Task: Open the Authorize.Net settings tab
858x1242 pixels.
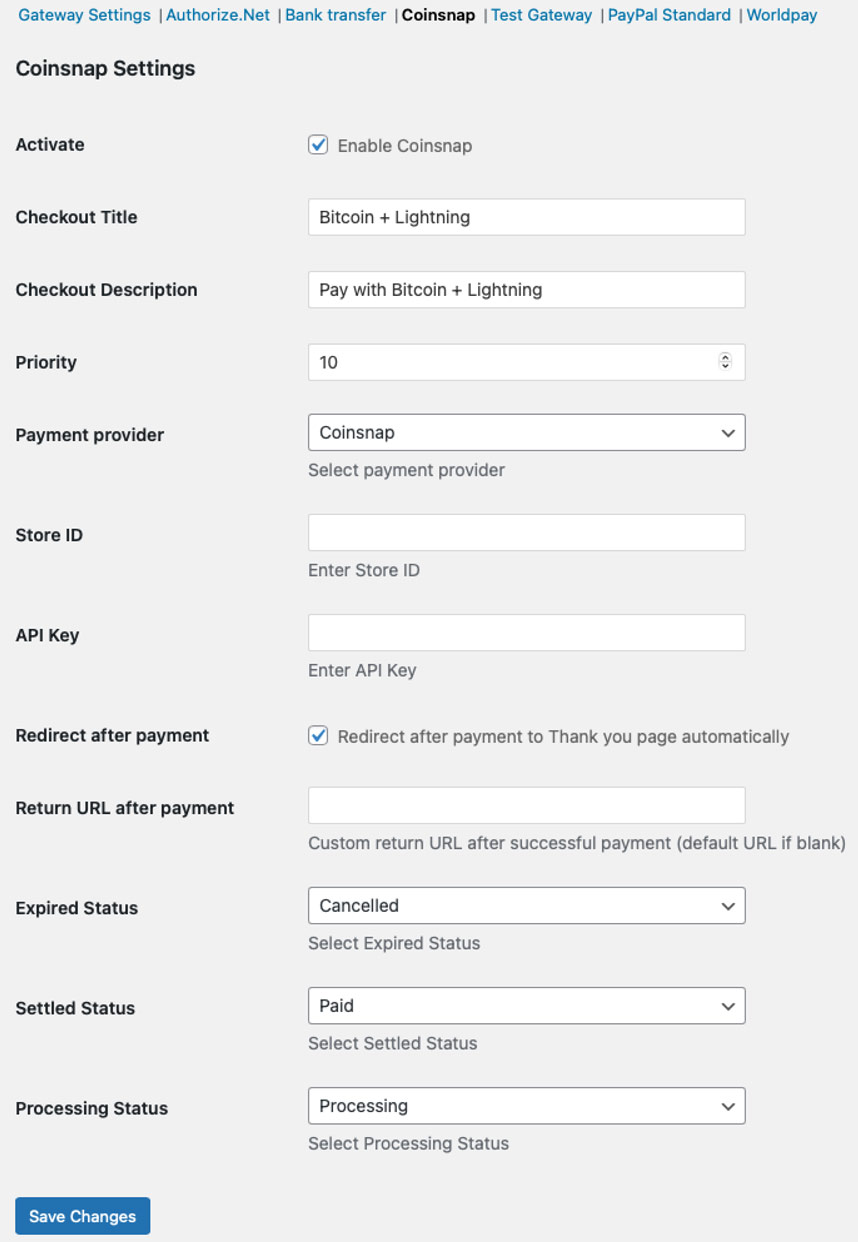Action: pyautogui.click(x=217, y=15)
